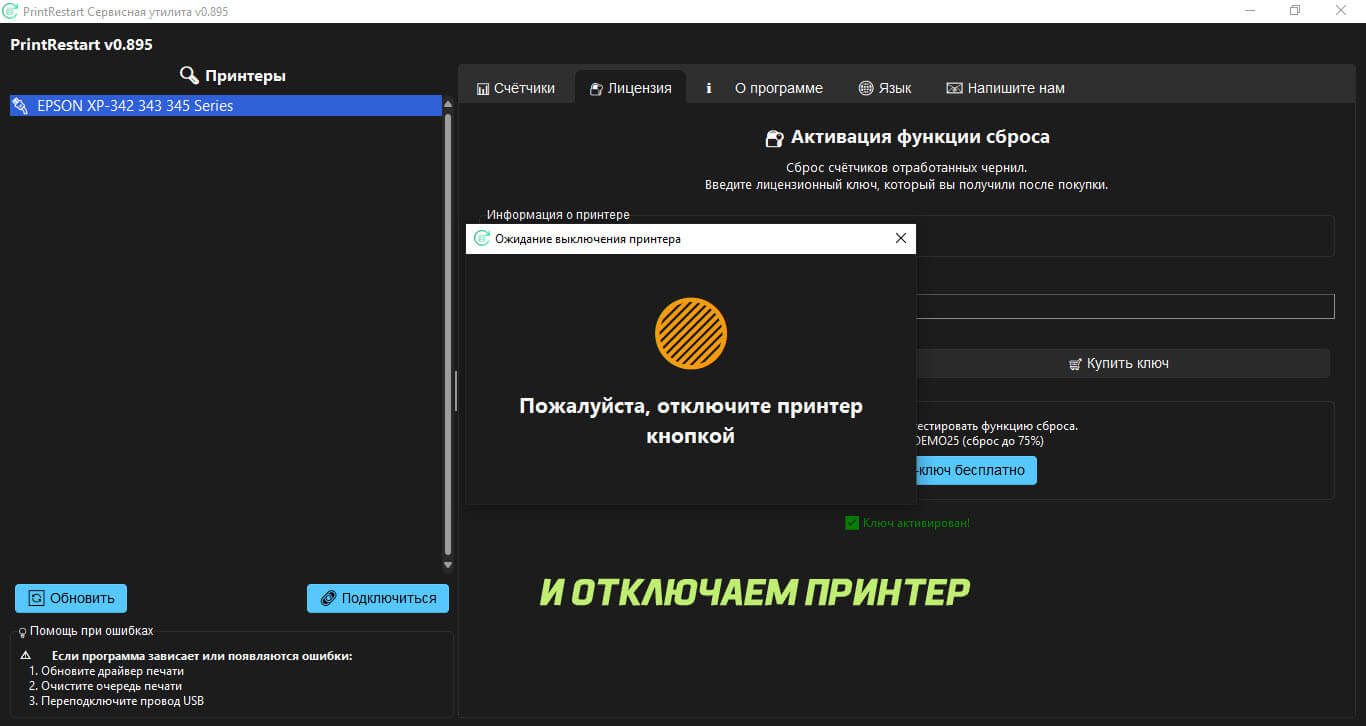This screenshot has width=1366, height=726.
Task: Click the printer list scroll-down arrow
Action: (448, 565)
